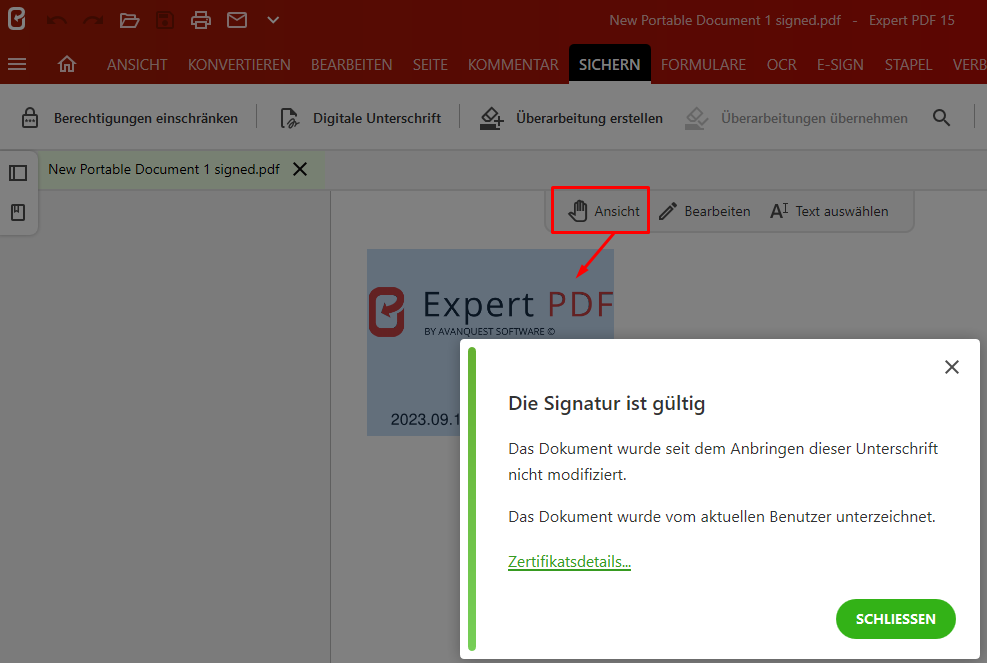Open the OCR ribbon tab
This screenshot has height=663, width=987.
[x=781, y=65]
